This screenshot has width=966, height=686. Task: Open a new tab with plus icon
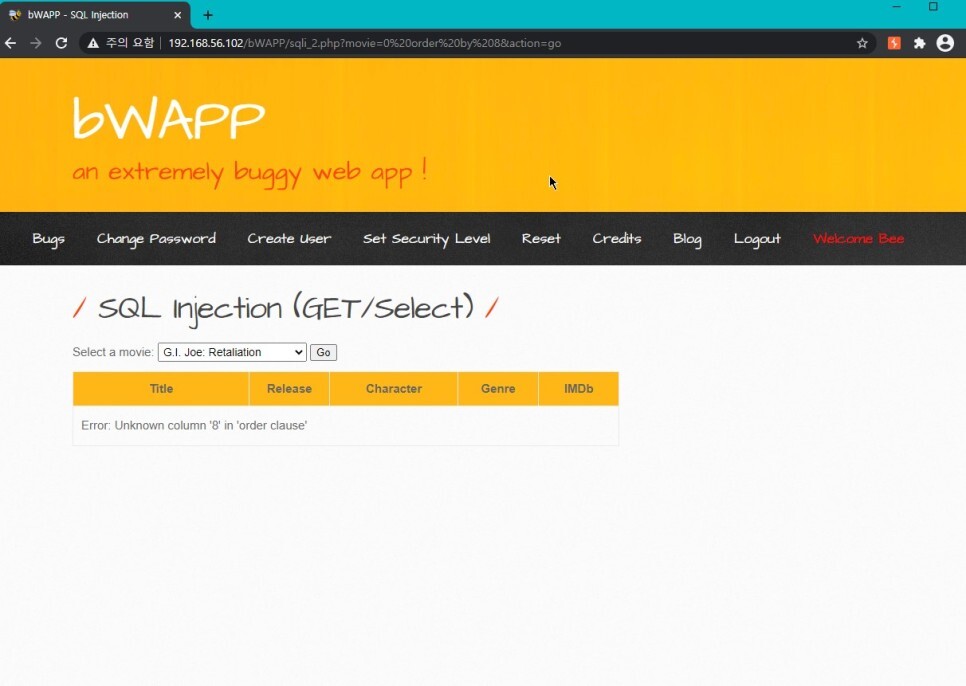point(208,15)
